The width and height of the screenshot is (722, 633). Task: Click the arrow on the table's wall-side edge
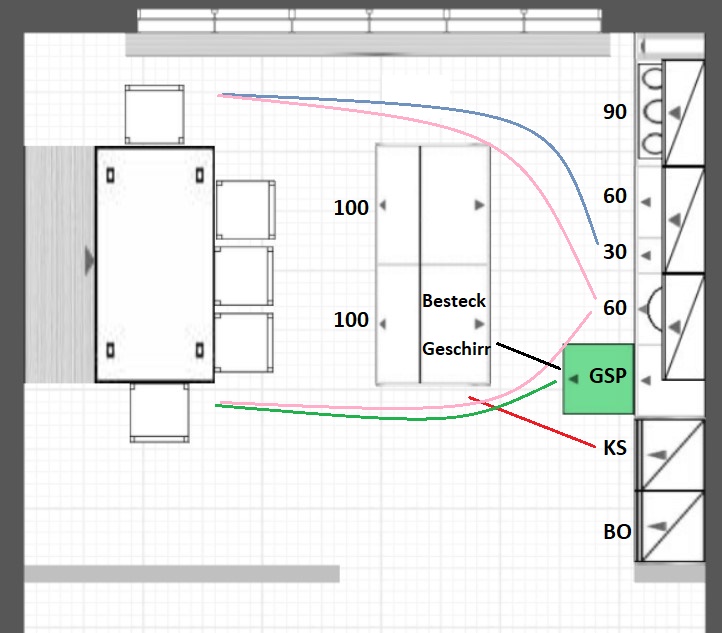90,262
